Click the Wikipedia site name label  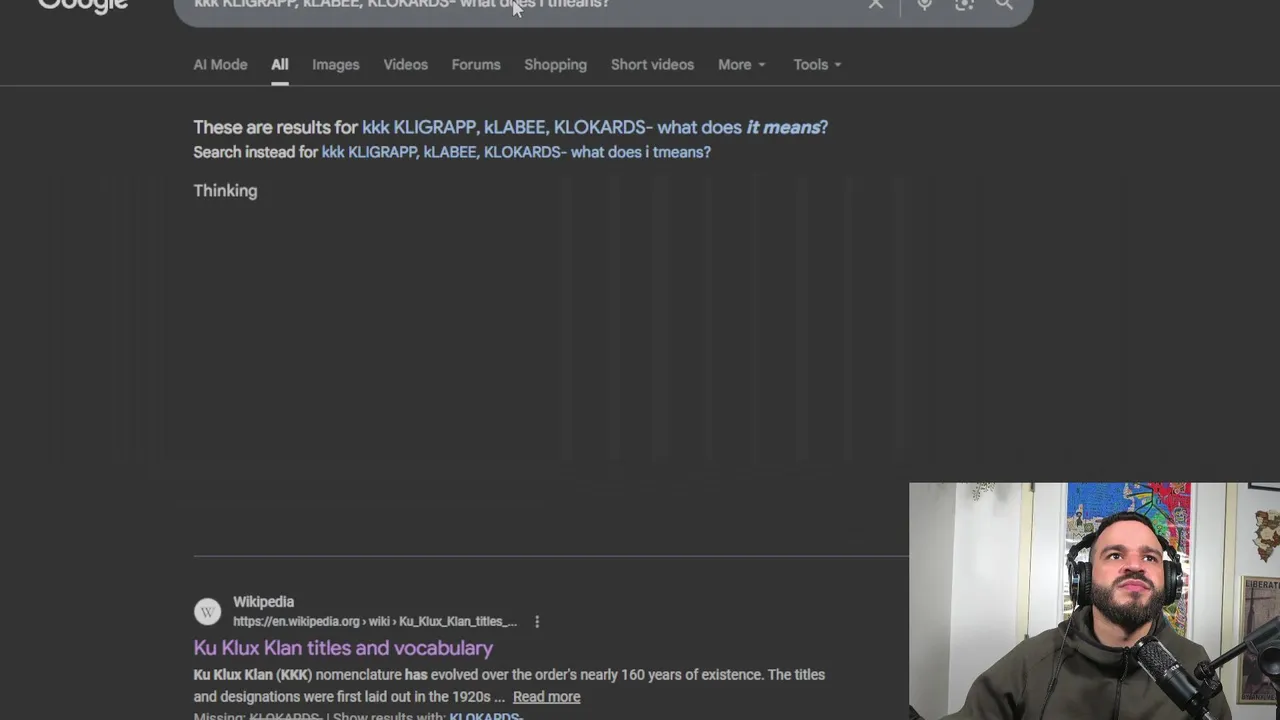[263, 602]
